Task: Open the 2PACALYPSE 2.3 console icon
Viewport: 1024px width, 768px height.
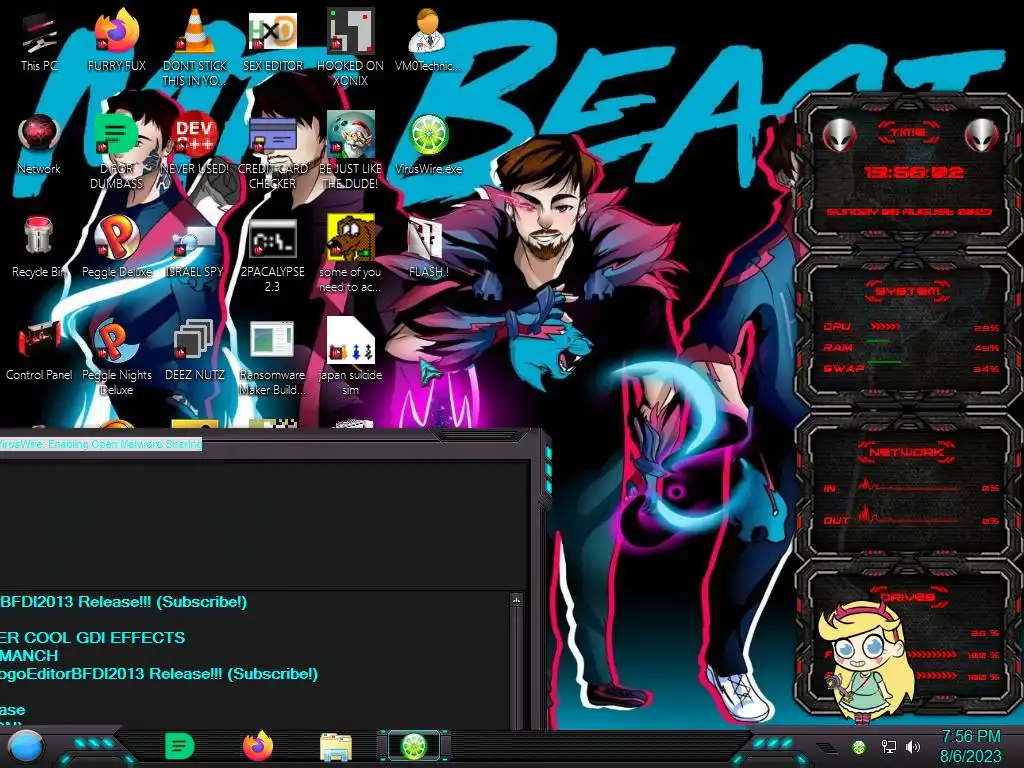Action: coord(272,254)
